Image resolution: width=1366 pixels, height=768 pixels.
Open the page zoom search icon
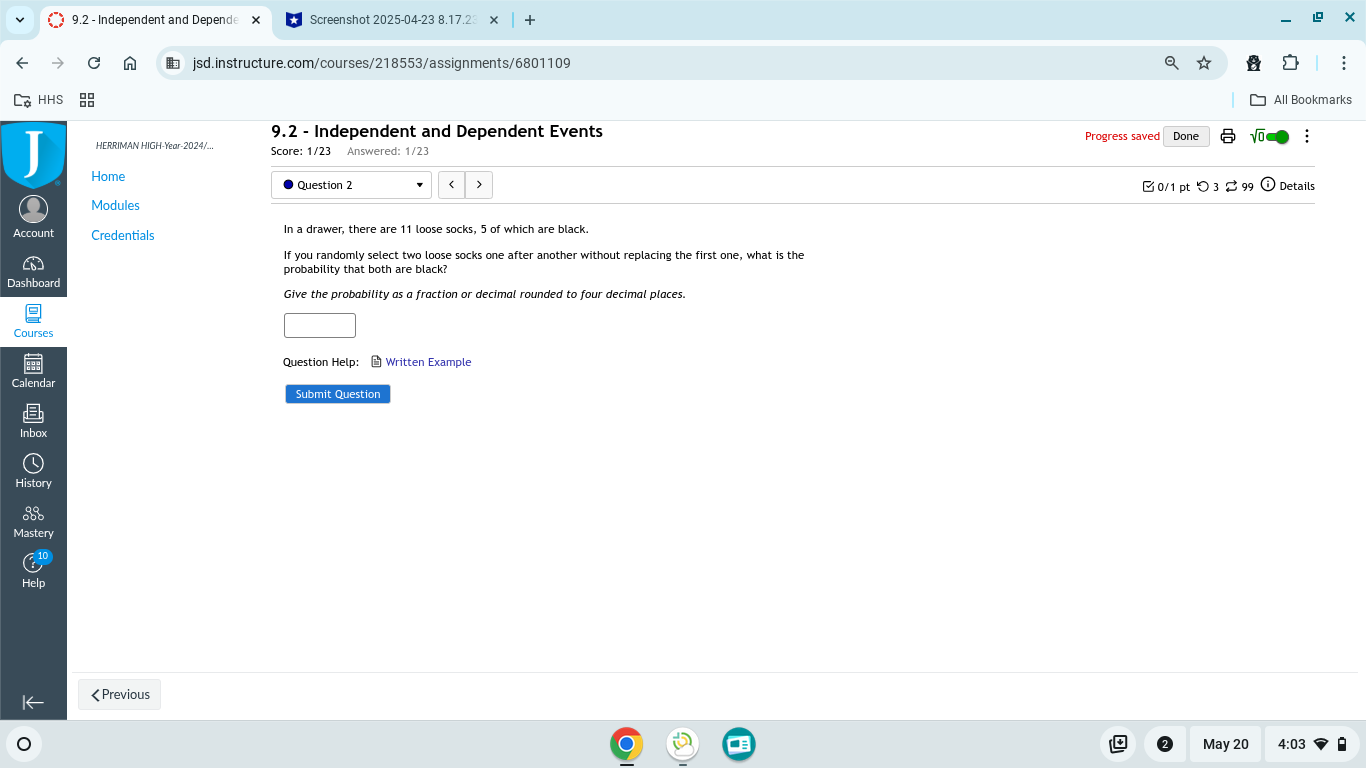(1172, 63)
